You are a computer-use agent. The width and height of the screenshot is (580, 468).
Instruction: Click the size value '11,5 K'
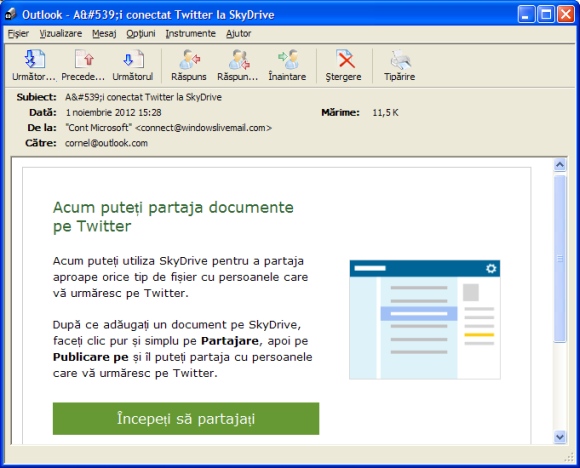point(385,112)
